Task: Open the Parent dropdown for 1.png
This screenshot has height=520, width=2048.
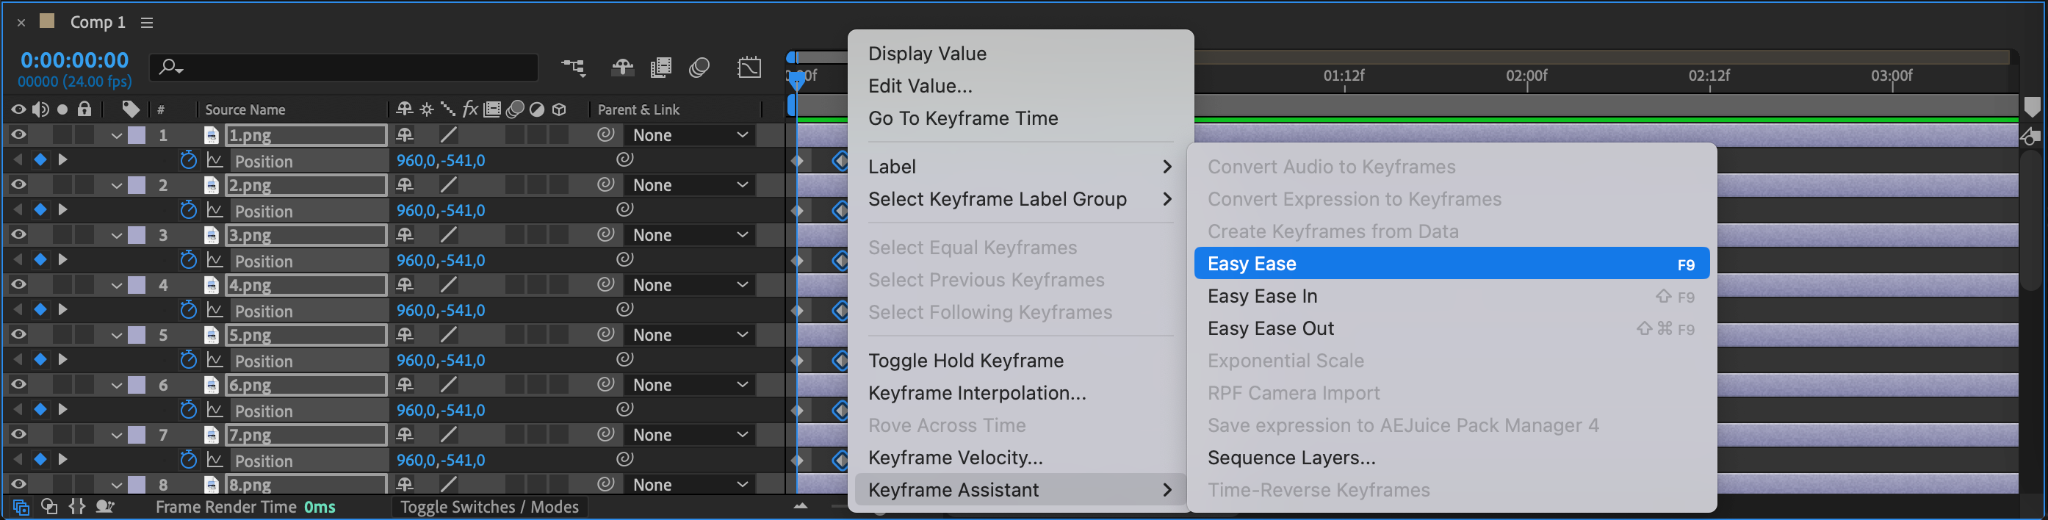Action: pos(690,135)
